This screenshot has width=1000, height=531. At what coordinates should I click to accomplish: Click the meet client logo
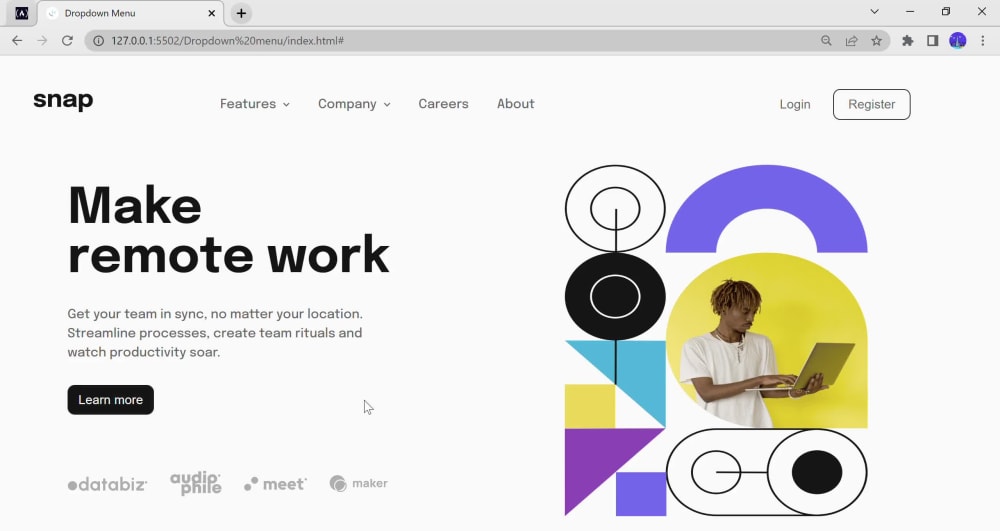tap(275, 484)
